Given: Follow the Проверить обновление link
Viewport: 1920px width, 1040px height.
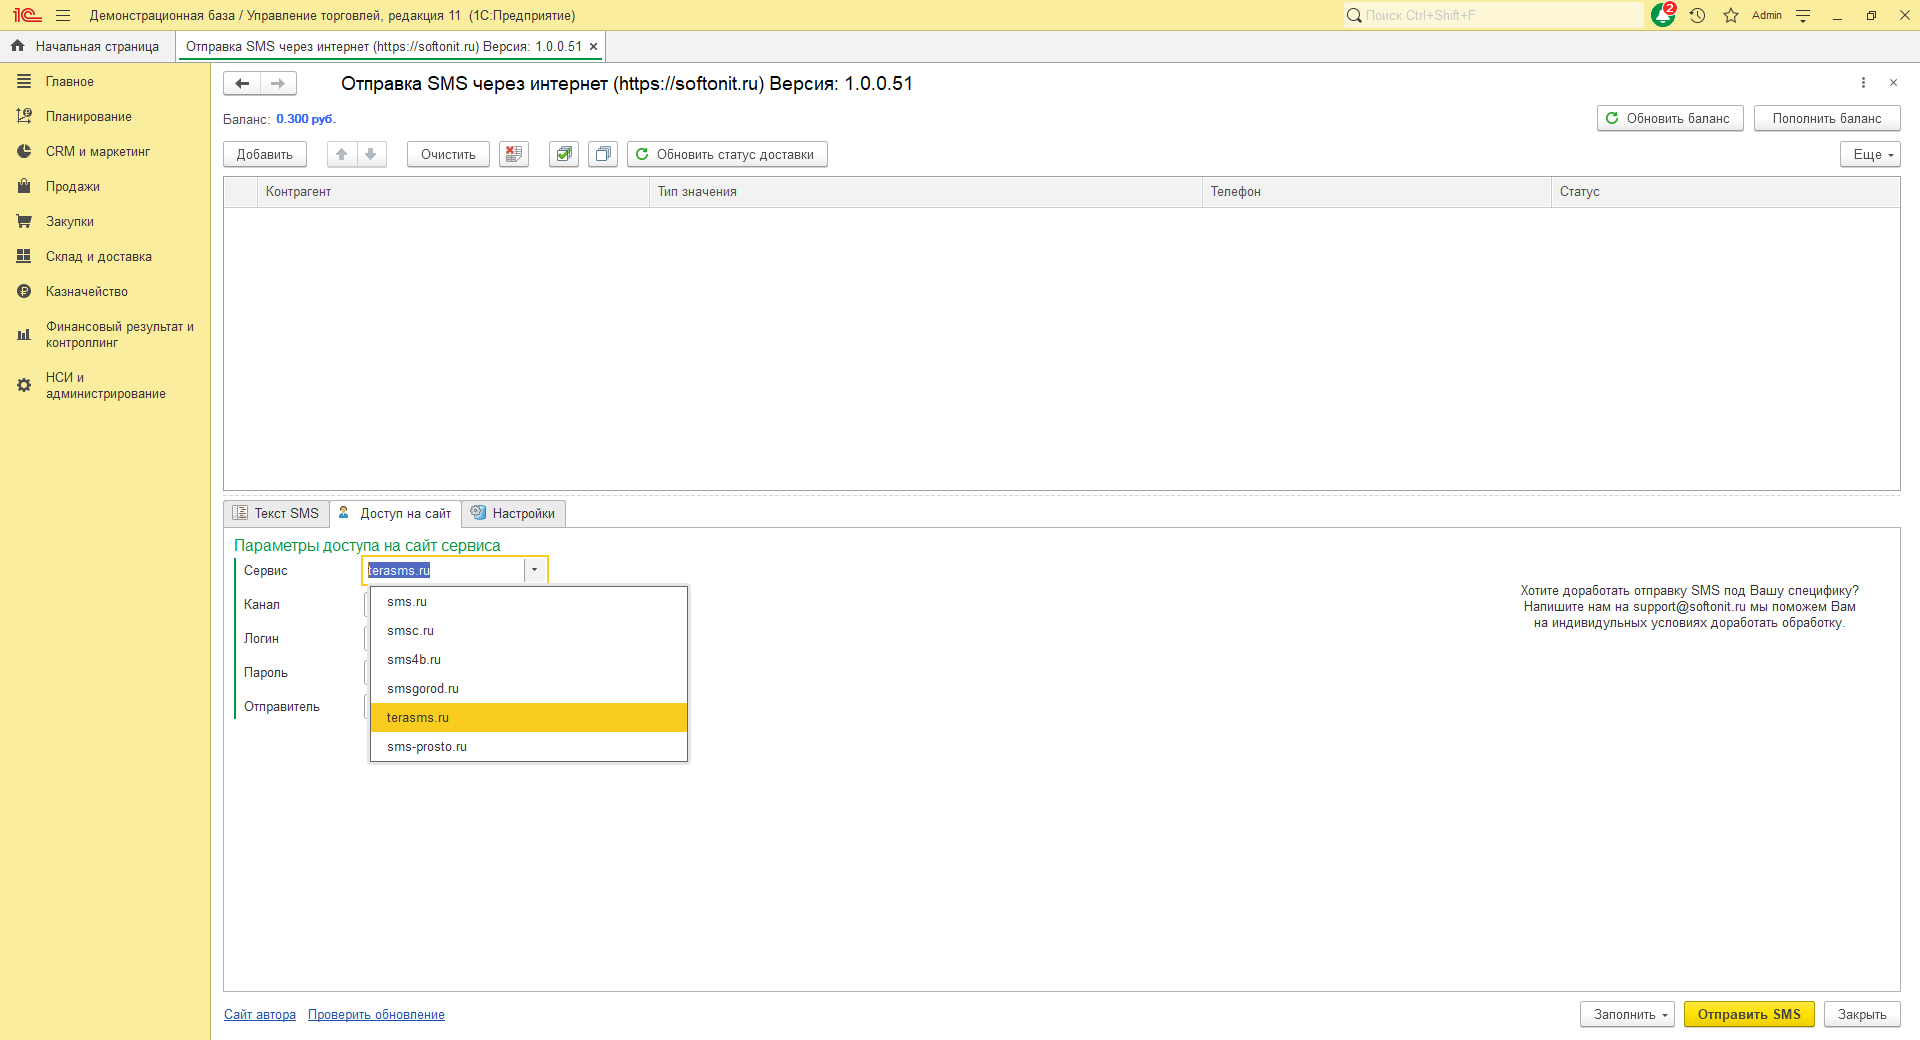Looking at the screenshot, I should (x=376, y=1014).
